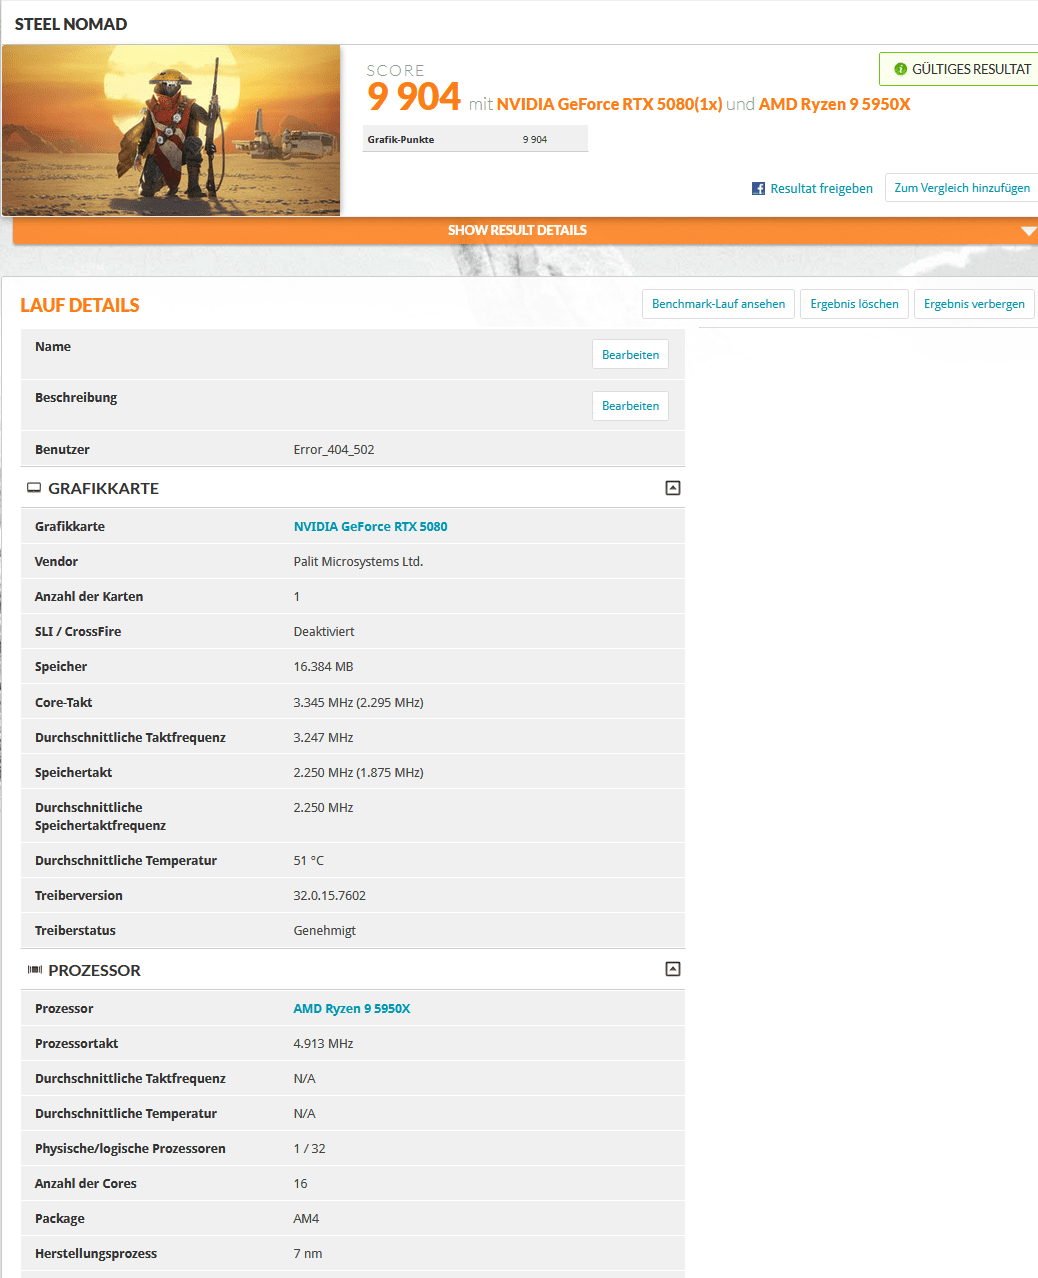This screenshot has width=1038, height=1278.
Task: Click the Steel Nomad benchmark thumbnail
Action: click(x=171, y=130)
